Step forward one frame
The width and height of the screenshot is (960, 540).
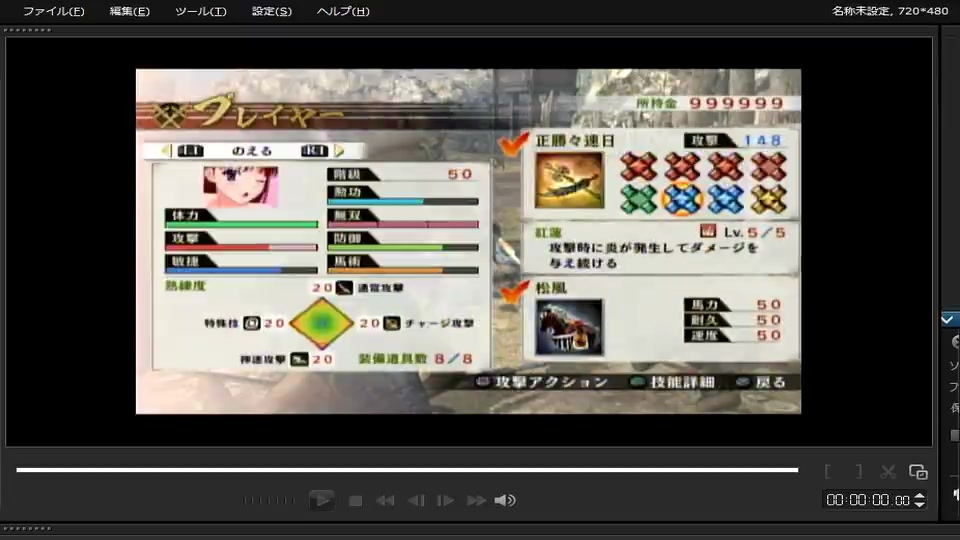445,501
